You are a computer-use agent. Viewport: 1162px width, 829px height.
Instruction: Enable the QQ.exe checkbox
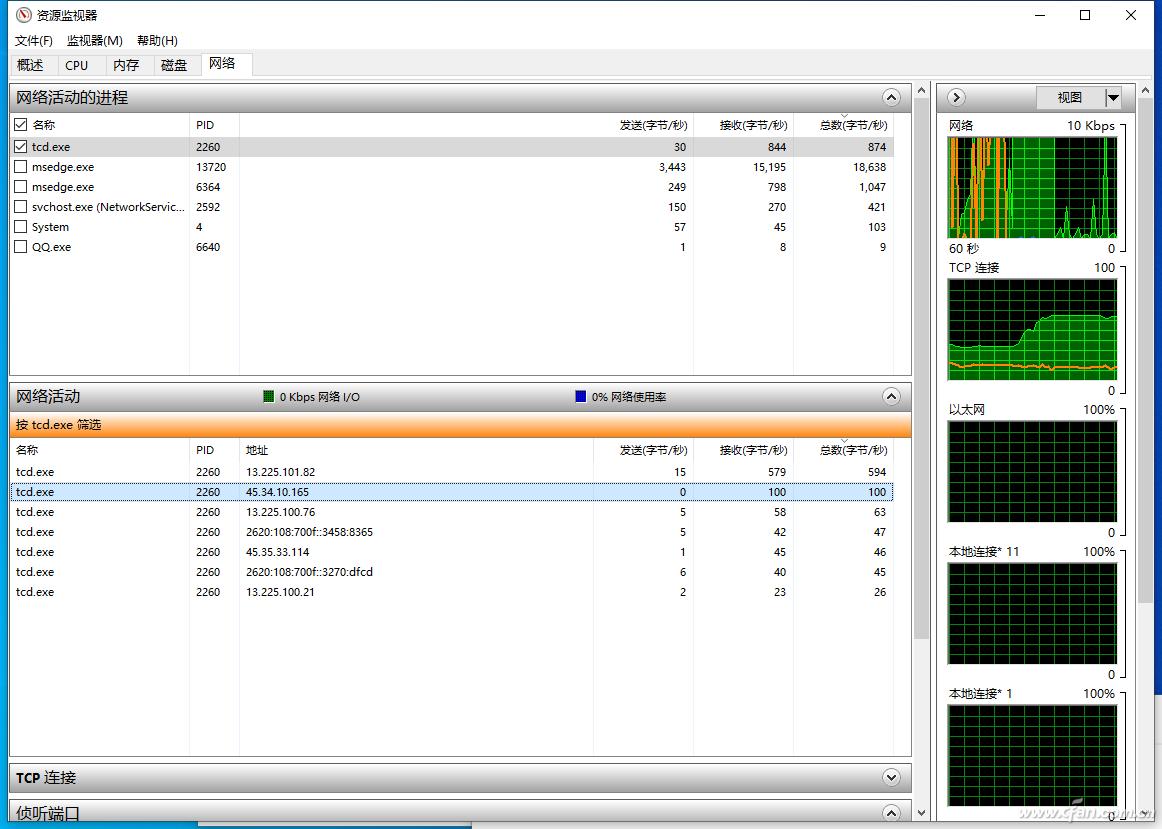tap(21, 247)
